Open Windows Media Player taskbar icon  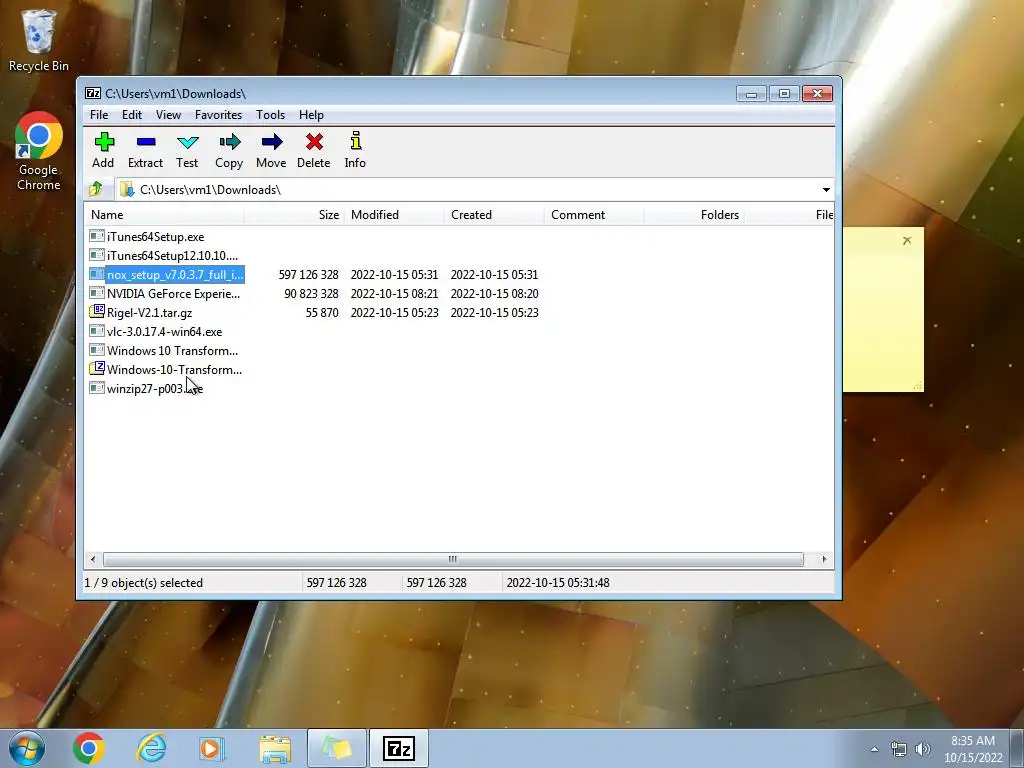click(212, 748)
